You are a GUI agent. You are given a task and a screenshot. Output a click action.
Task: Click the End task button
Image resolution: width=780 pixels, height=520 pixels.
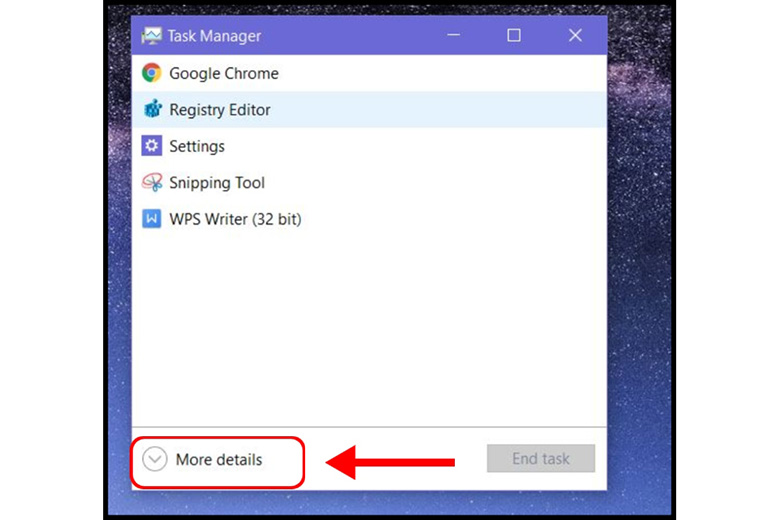click(541, 458)
